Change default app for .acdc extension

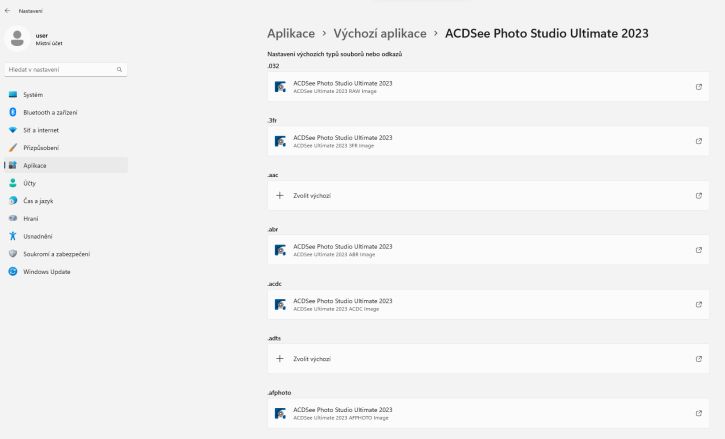coord(488,304)
